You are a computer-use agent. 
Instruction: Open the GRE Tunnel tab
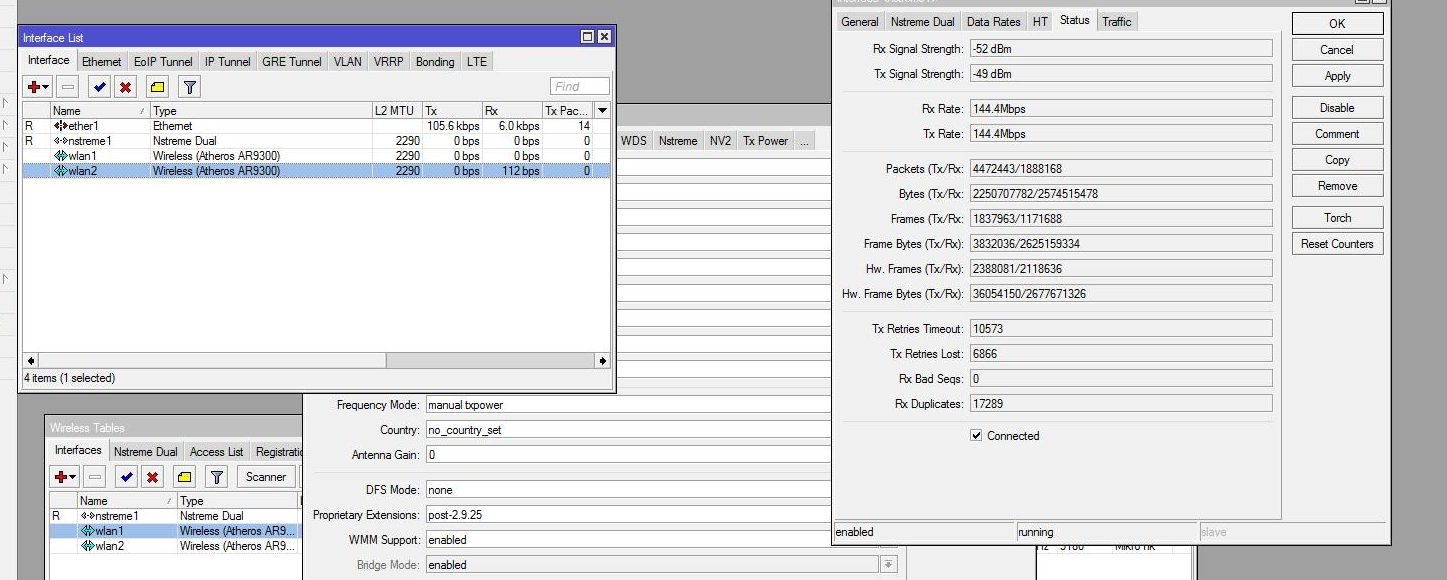click(292, 62)
